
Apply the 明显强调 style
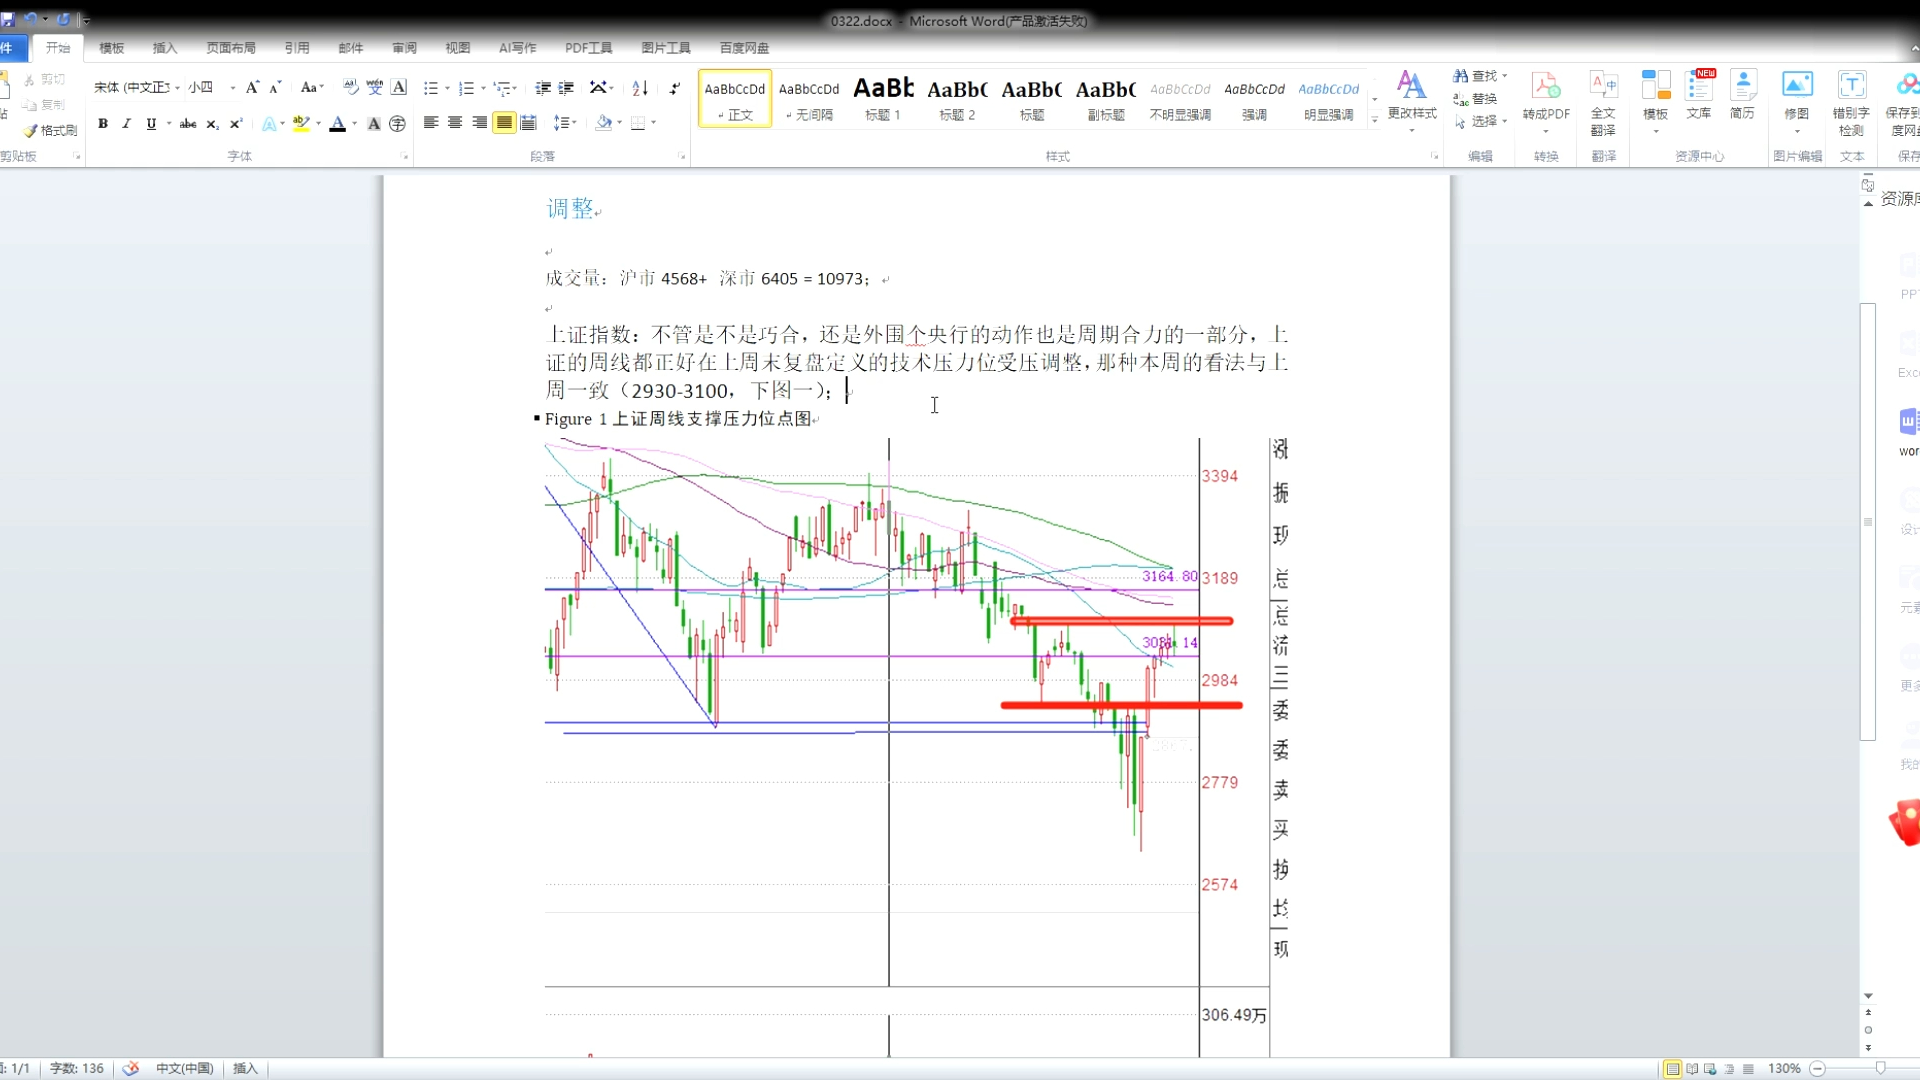click(1329, 99)
